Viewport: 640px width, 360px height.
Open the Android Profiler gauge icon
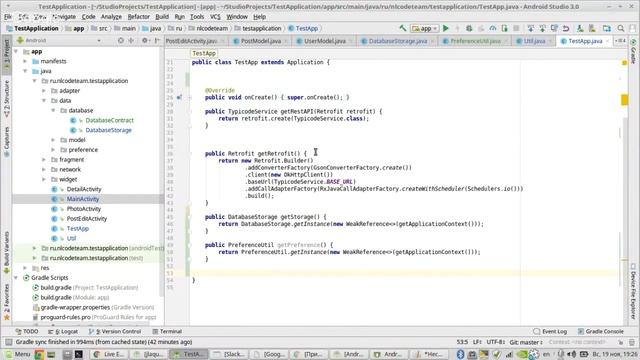[x=493, y=28]
